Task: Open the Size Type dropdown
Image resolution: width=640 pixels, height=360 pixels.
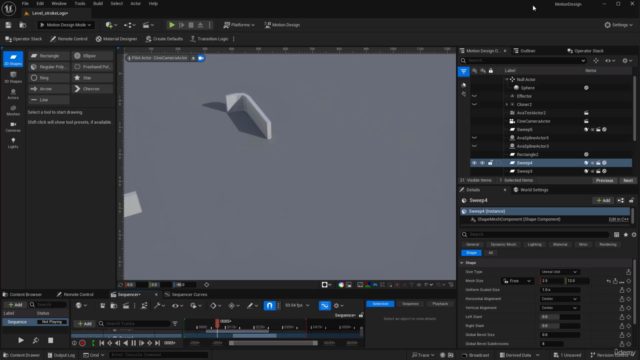Action: pyautogui.click(x=559, y=272)
